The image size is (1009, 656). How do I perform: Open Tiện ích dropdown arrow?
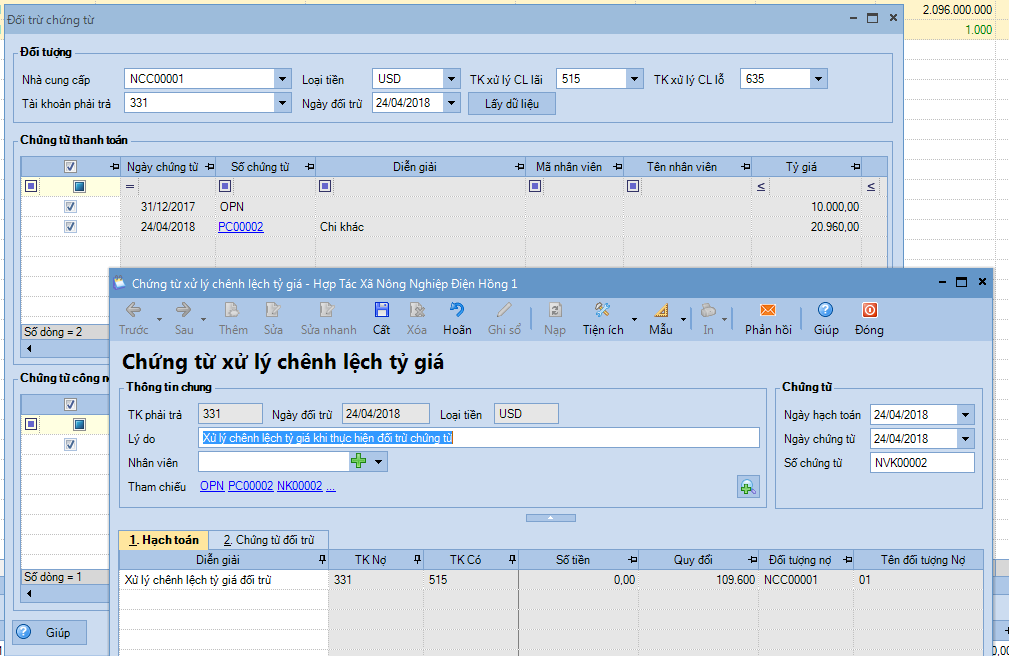point(634,319)
